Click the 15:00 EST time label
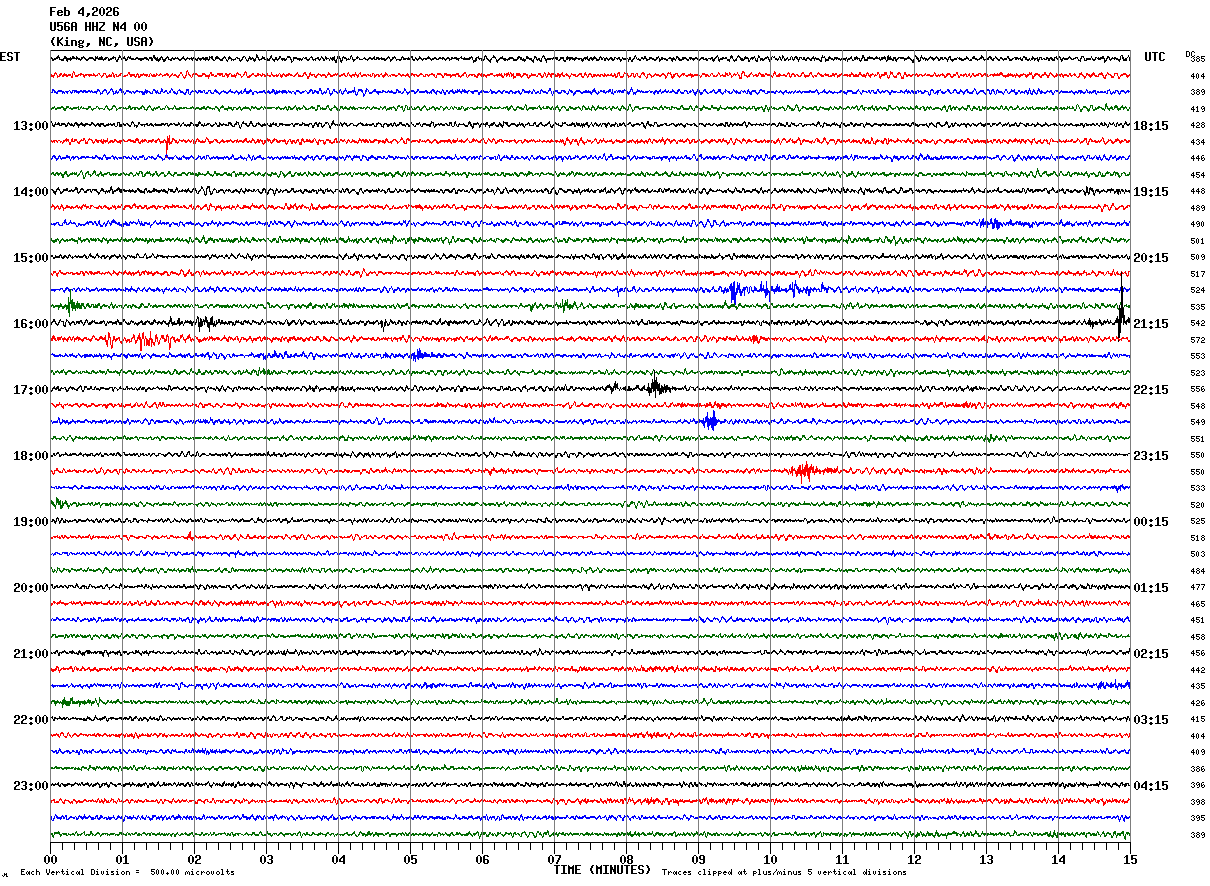The width and height of the screenshot is (1210, 886). click(31, 258)
